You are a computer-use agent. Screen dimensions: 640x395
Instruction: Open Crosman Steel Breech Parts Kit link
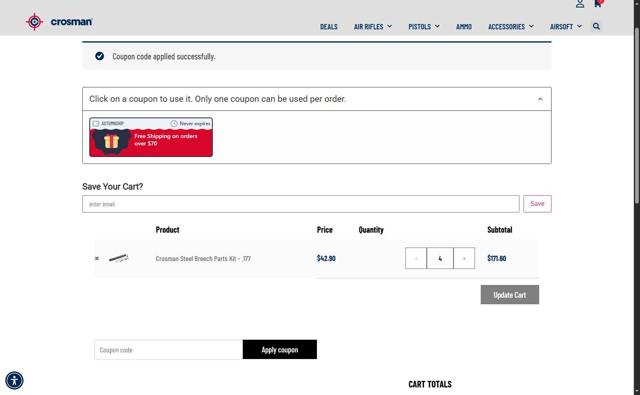coord(203,259)
